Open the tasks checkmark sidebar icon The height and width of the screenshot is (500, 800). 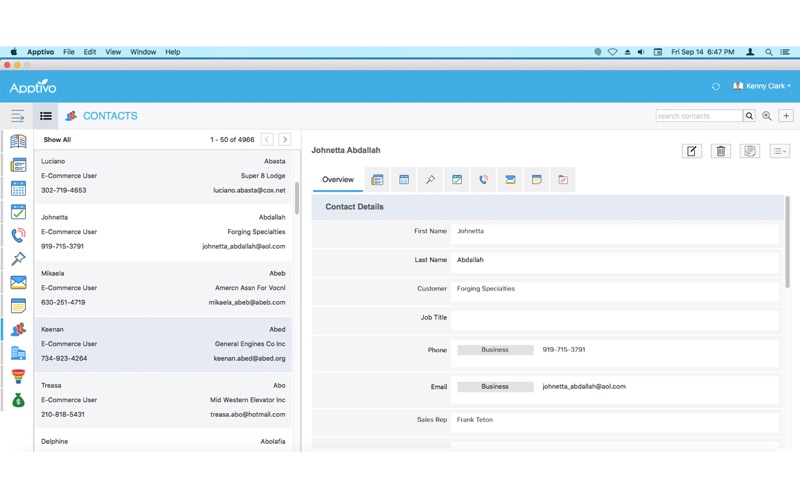point(18,212)
